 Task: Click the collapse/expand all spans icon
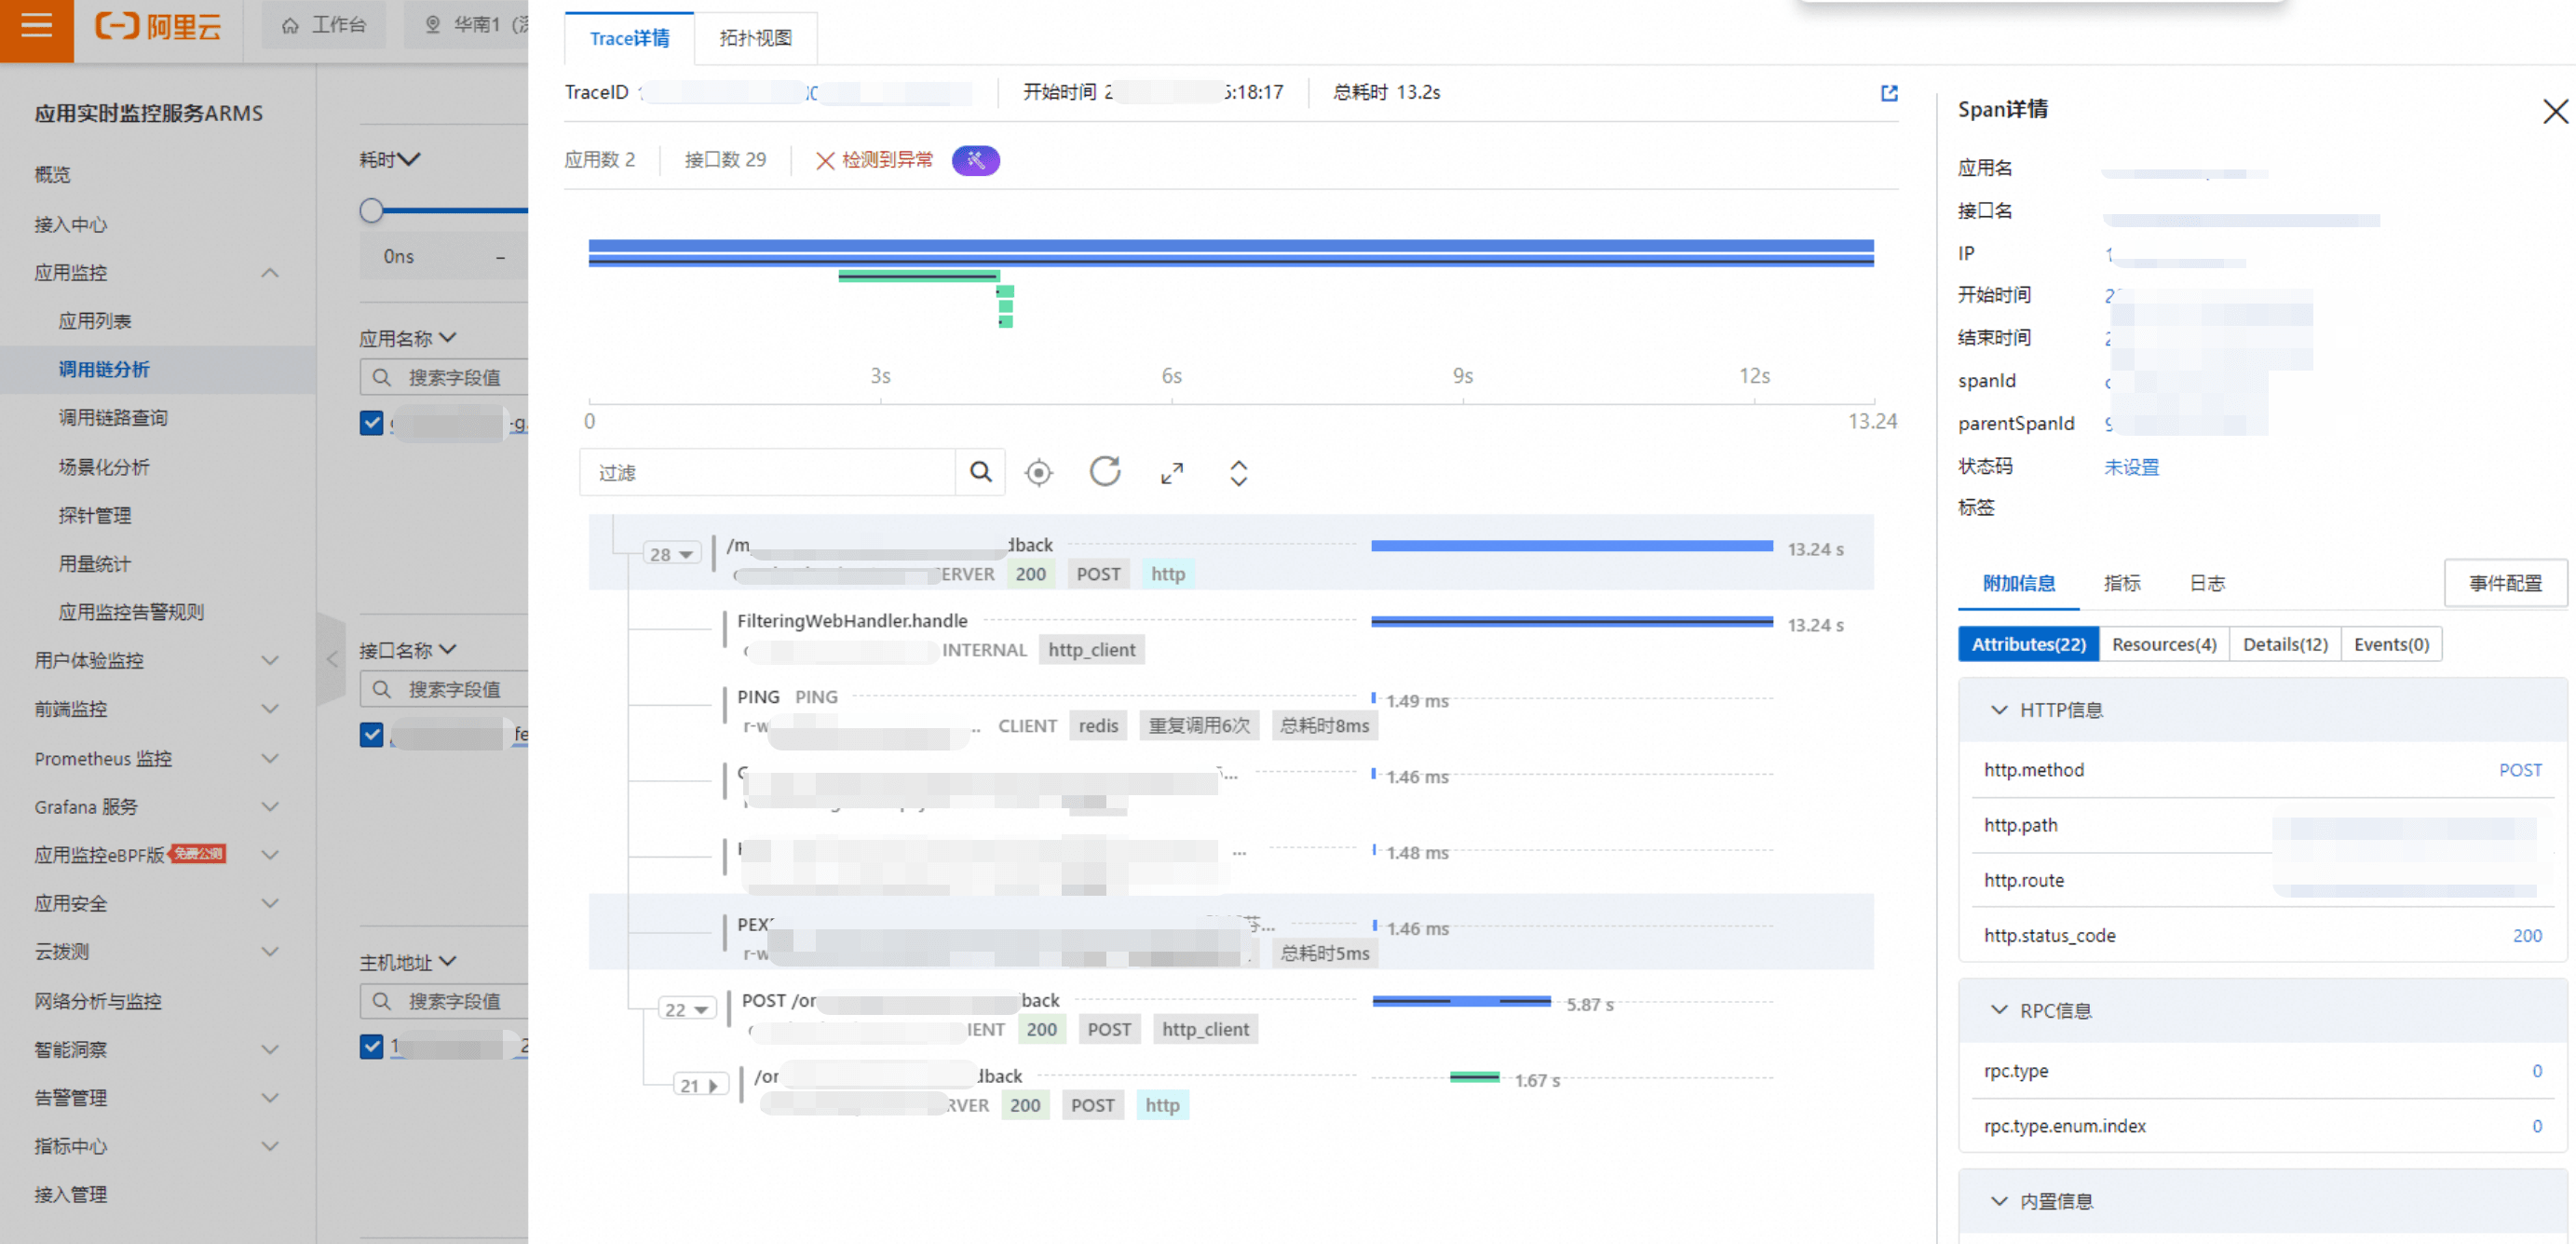[x=1238, y=473]
